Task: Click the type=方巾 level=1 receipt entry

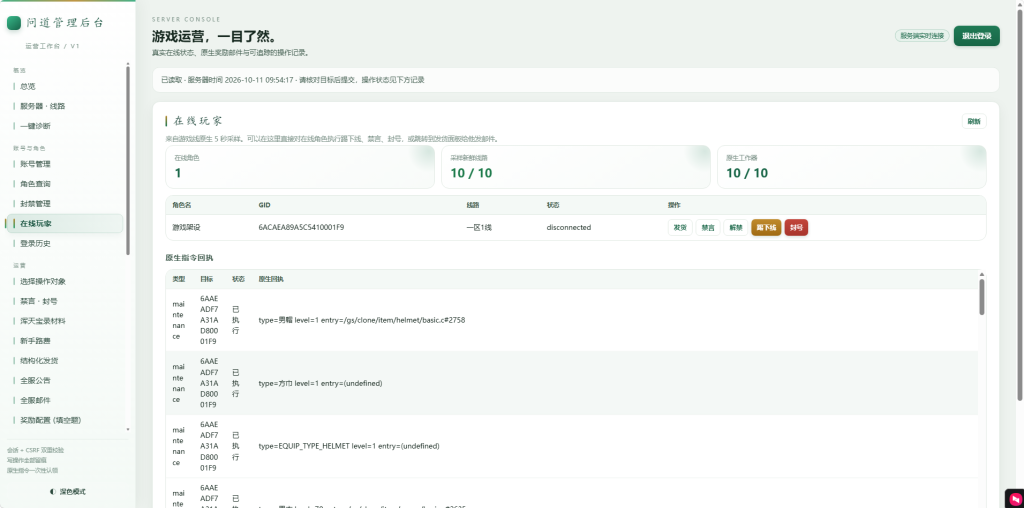Action: click(320, 383)
